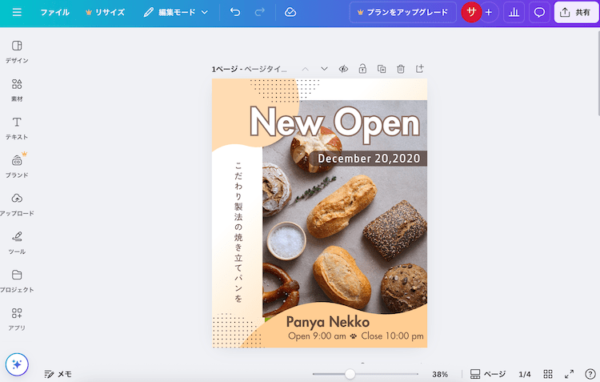Move page up with chevron

click(x=305, y=69)
